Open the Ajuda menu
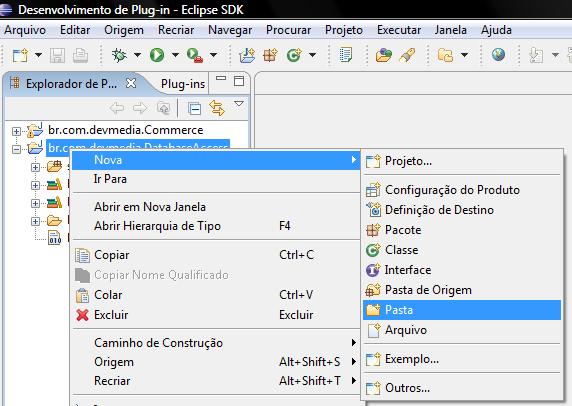This screenshot has width=572, height=406. tap(496, 30)
